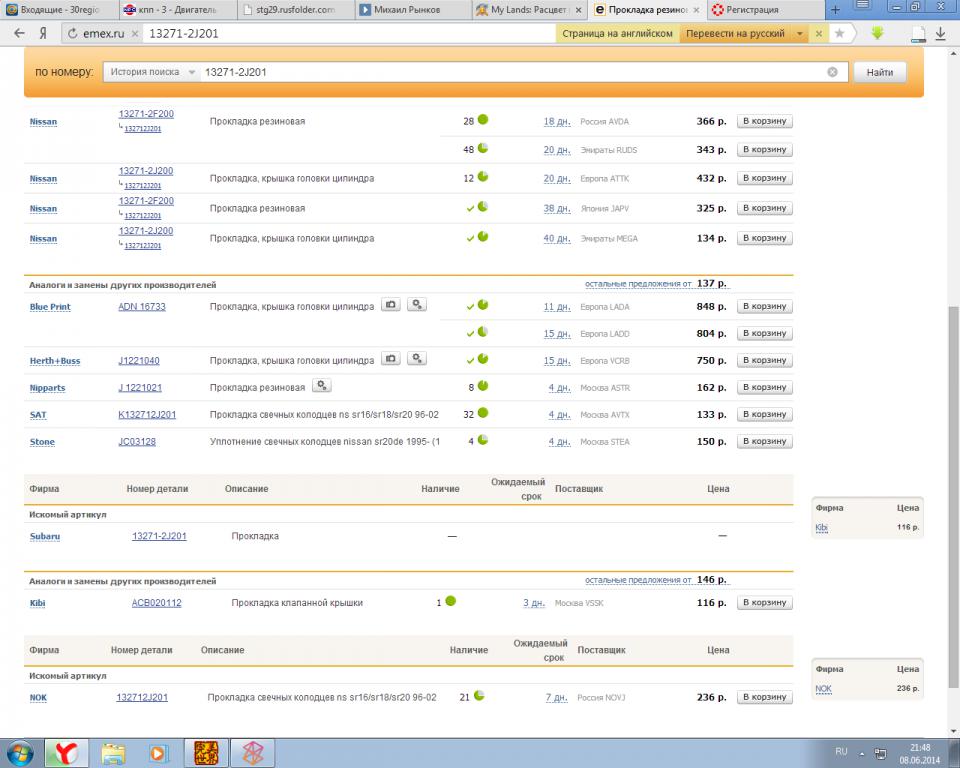Add Kibi ACB020112 for 116 р. to cart

tap(764, 603)
